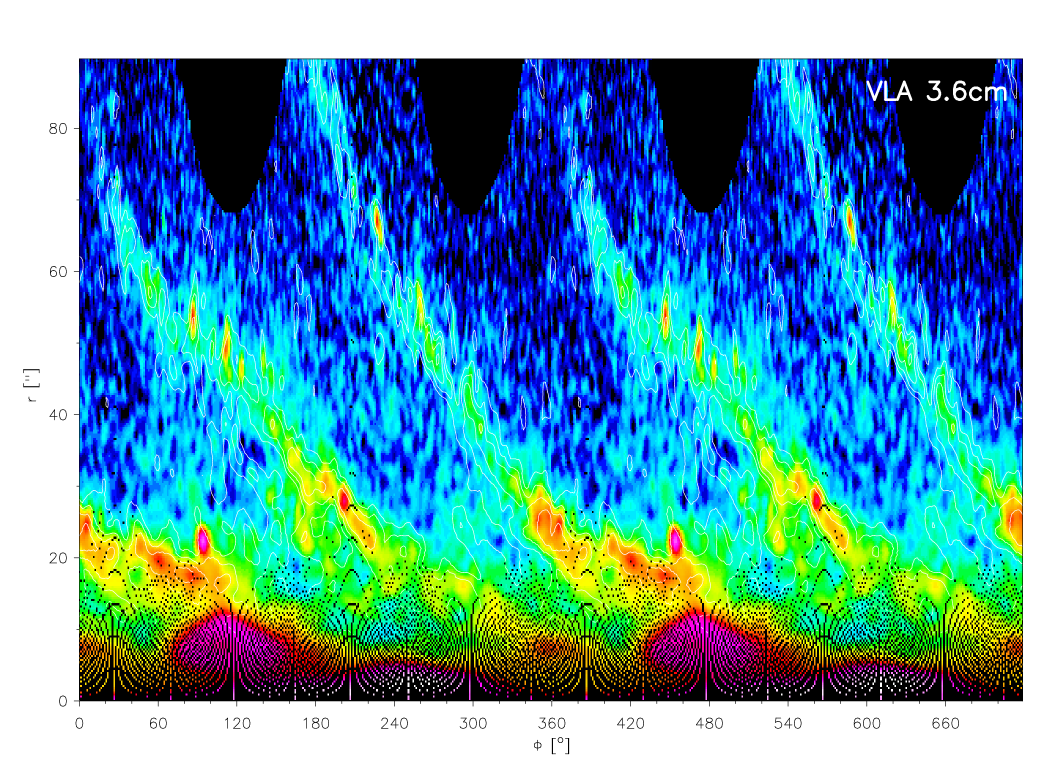Screen dimensions: 1050x779
Task: Select x-axis tick label 480
Action: point(709,723)
